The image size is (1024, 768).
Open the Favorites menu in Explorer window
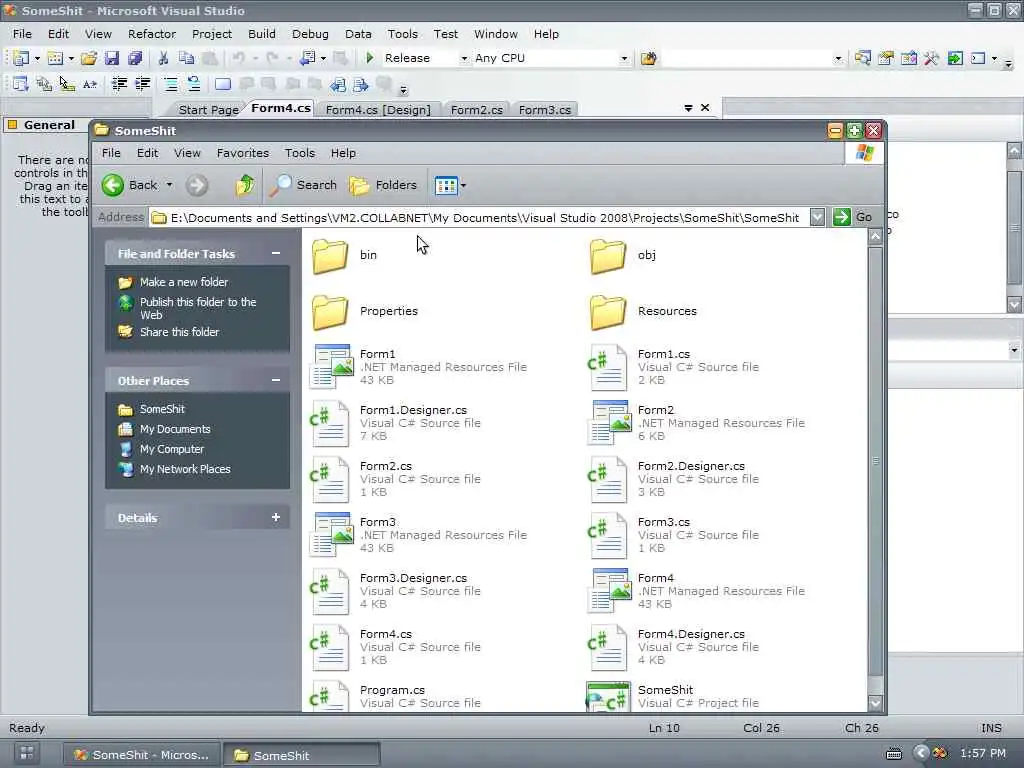coord(243,153)
